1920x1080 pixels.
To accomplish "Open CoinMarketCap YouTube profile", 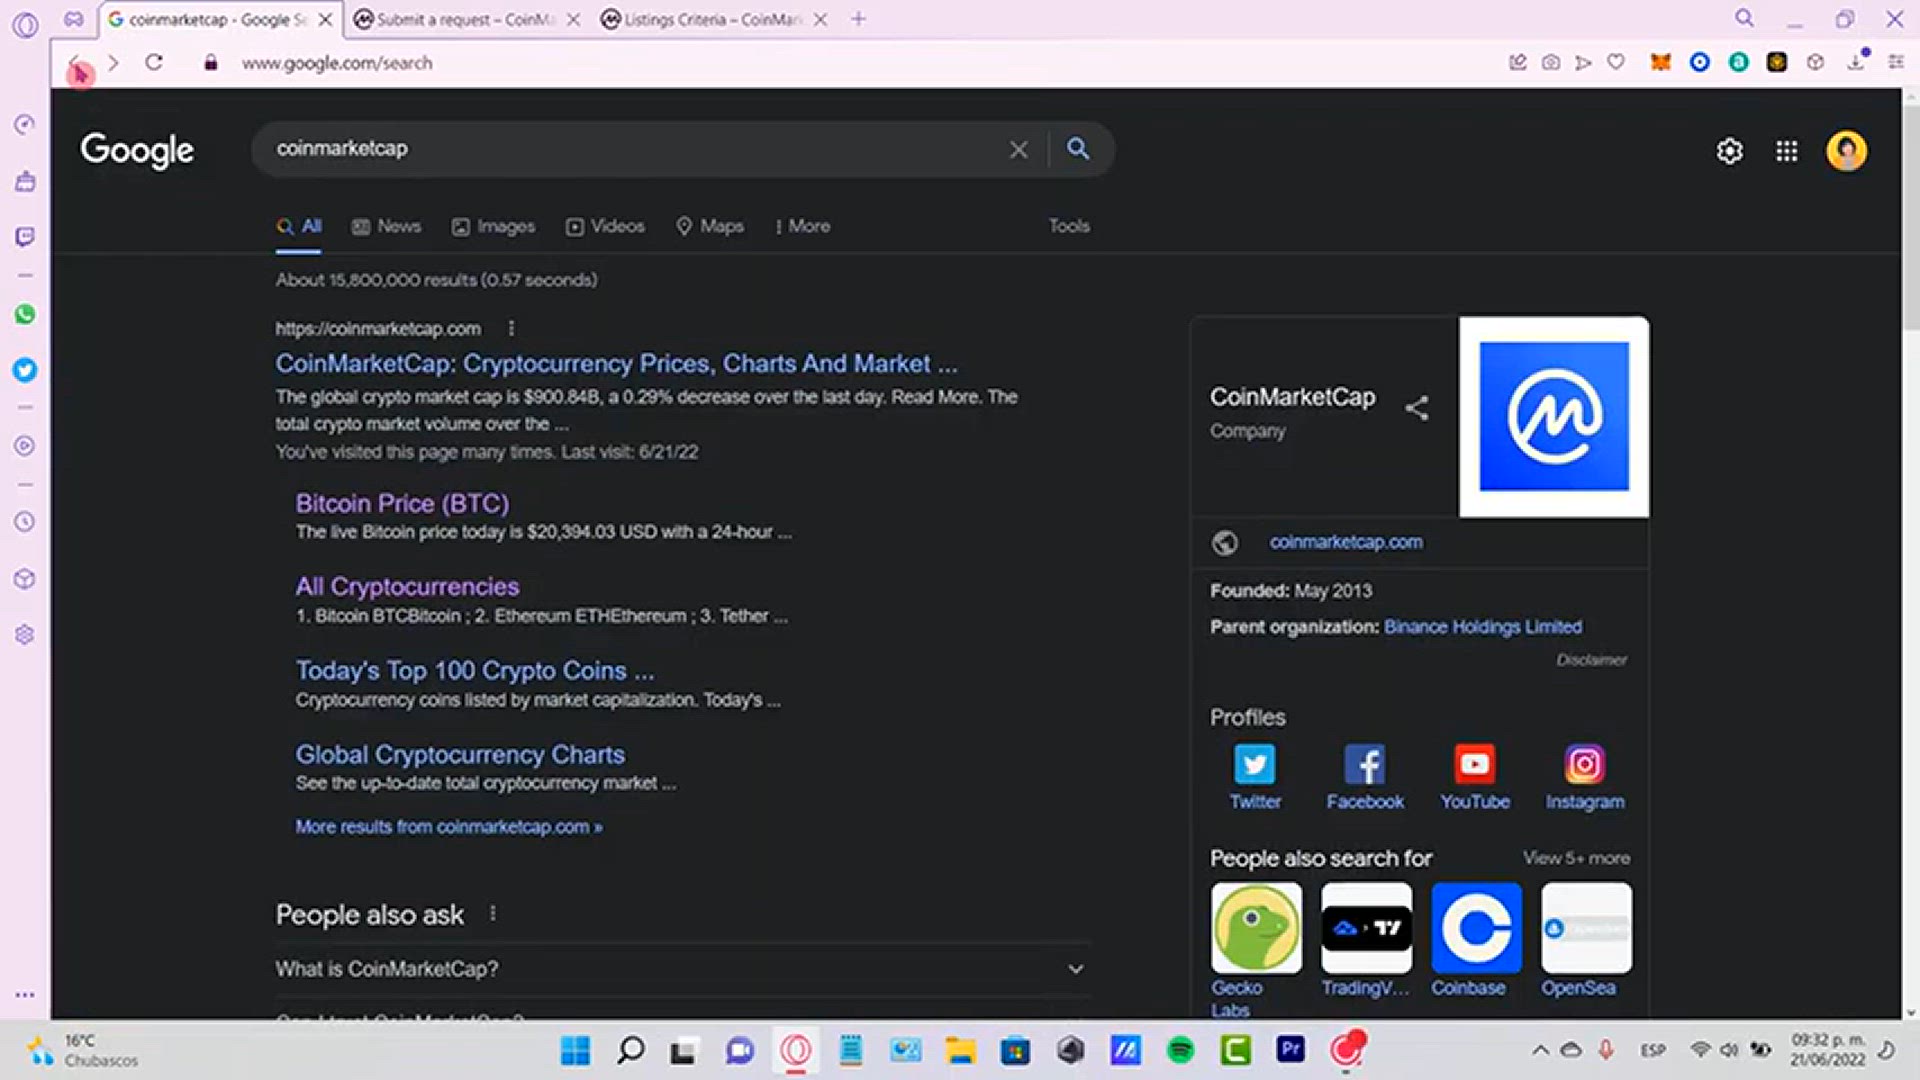I will pos(1475,777).
